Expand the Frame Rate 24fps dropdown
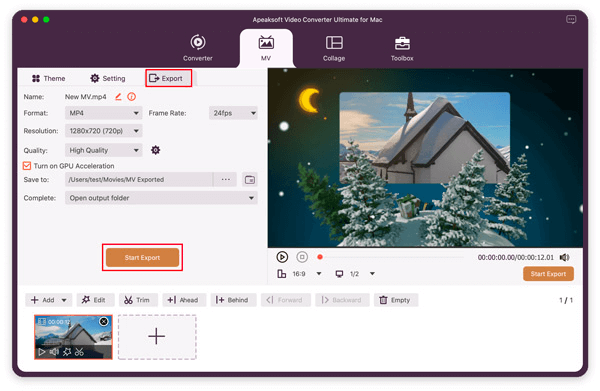 pos(233,113)
